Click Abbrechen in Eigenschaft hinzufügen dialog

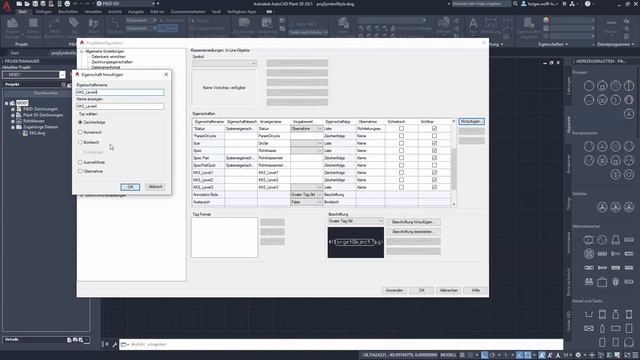[x=155, y=187]
